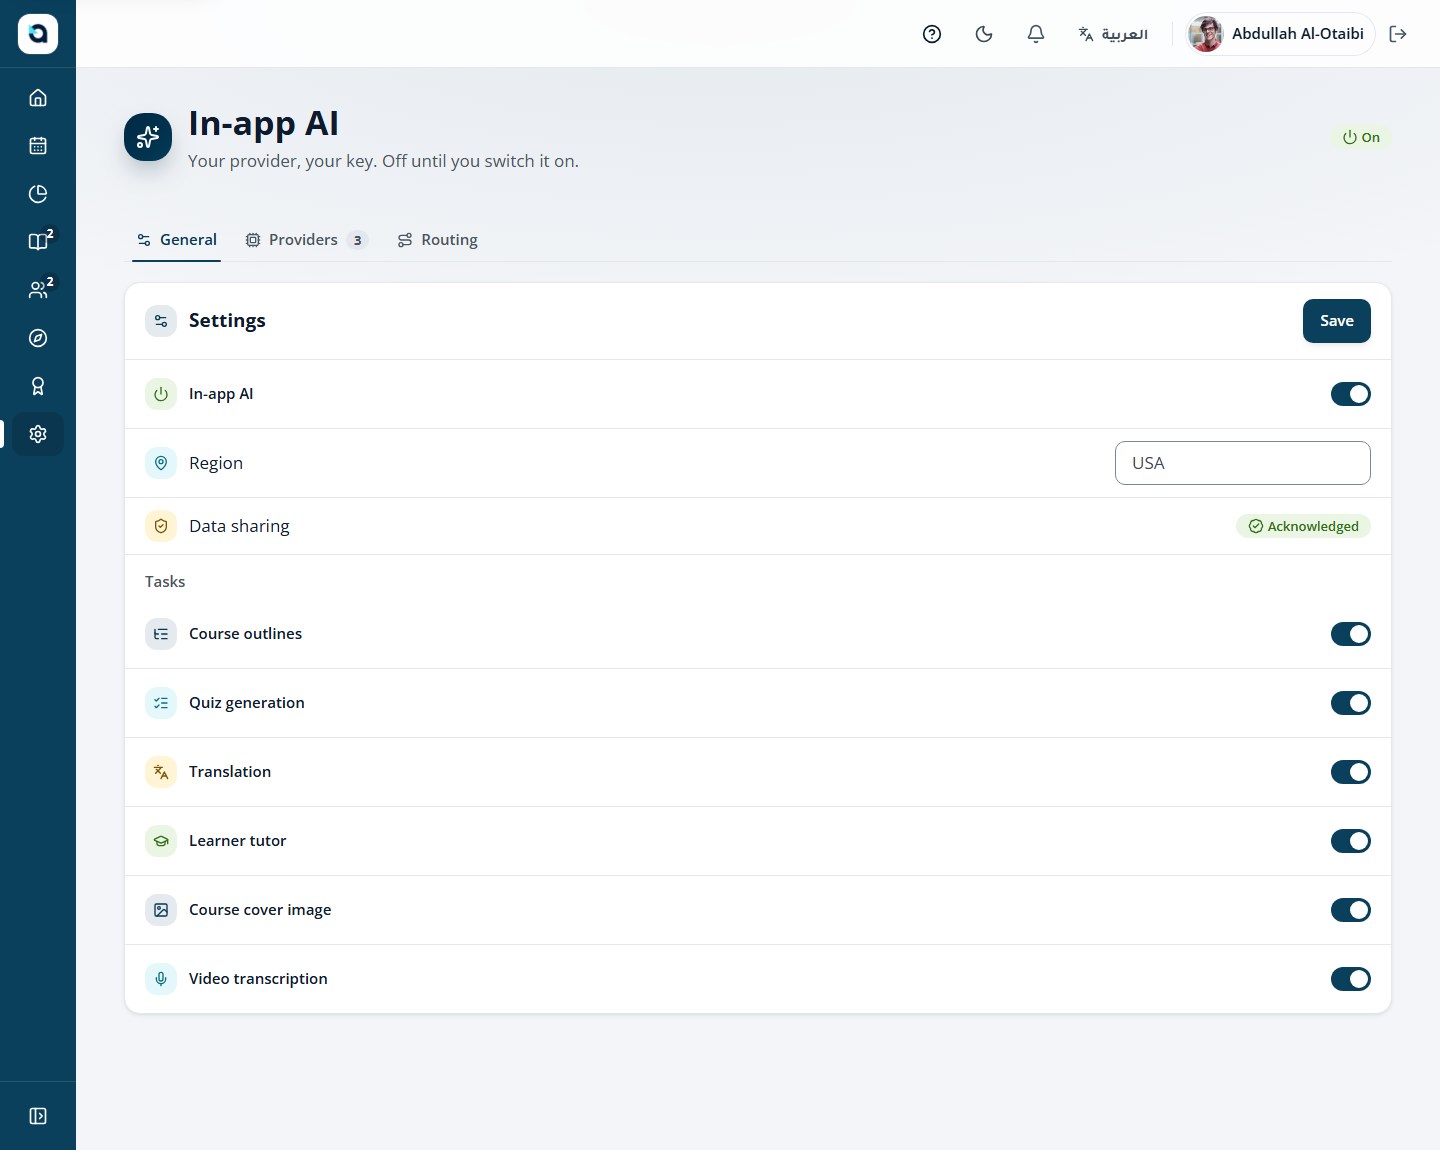Disable the Learner tutor switch

point(1350,841)
